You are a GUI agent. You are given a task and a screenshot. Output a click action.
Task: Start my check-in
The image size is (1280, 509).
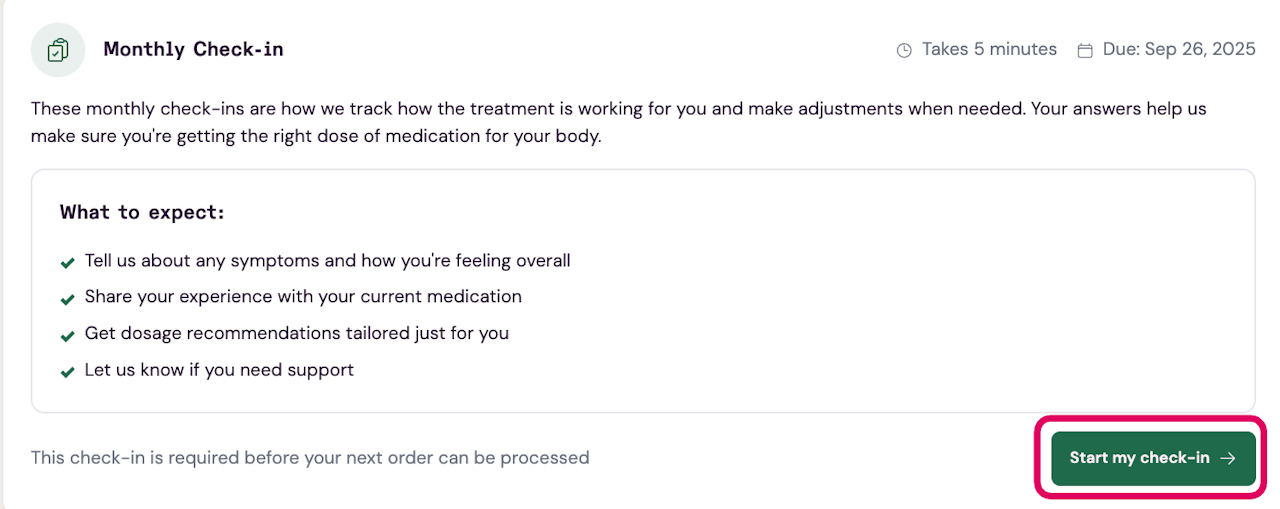click(x=1153, y=458)
